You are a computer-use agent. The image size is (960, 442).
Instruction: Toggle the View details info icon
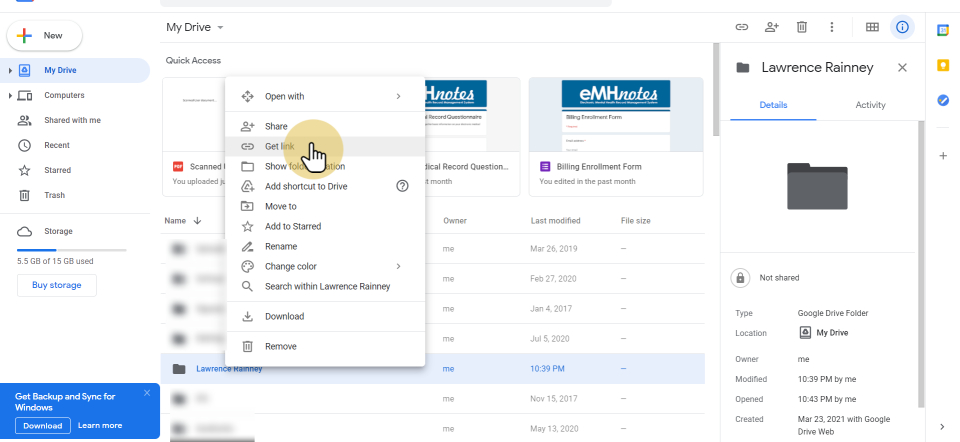point(902,27)
